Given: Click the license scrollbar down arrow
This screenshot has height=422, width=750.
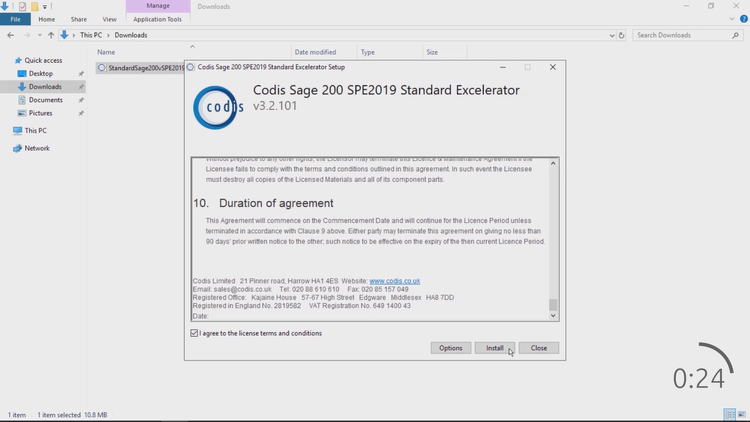Looking at the screenshot, I should (x=553, y=315).
